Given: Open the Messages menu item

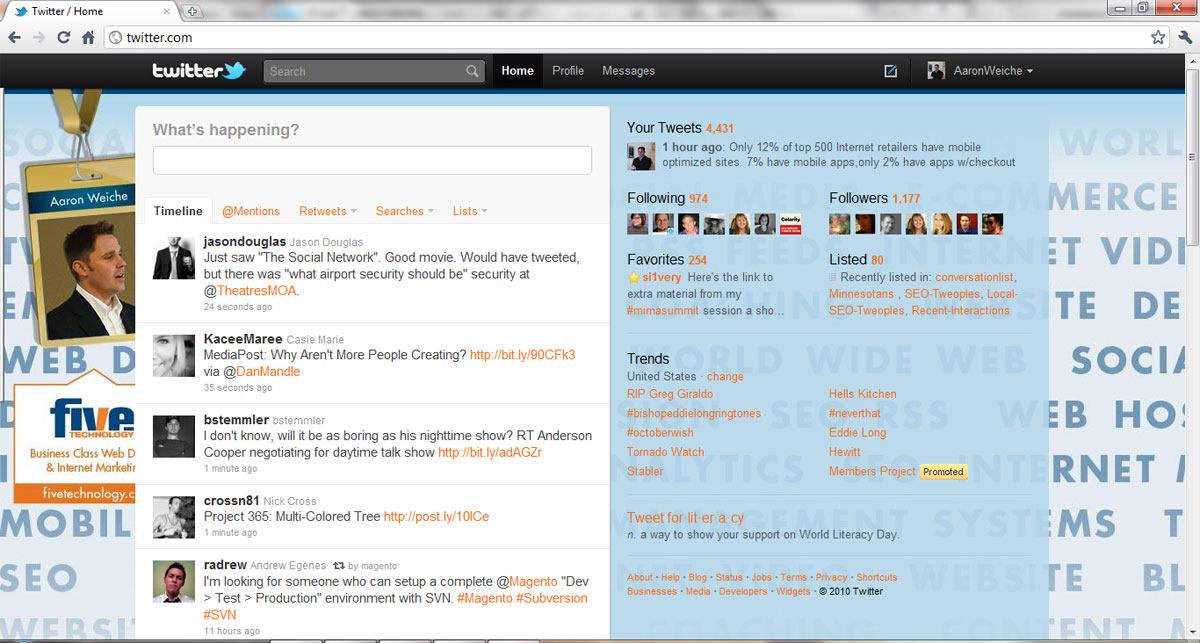Looking at the screenshot, I should click(629, 71).
